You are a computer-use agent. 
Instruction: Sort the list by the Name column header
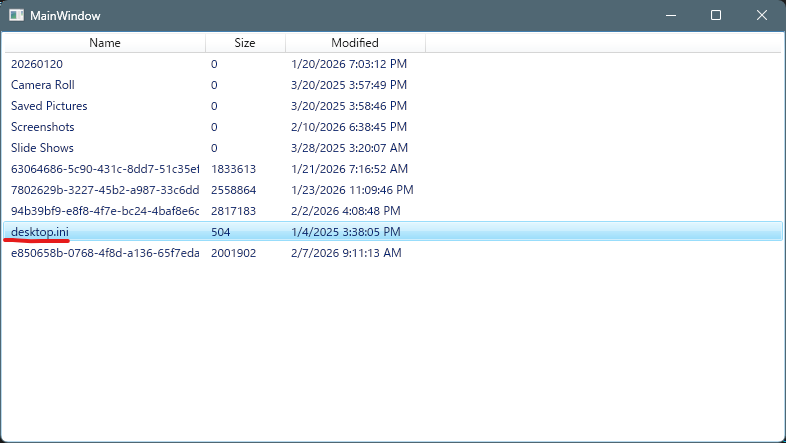click(x=104, y=43)
